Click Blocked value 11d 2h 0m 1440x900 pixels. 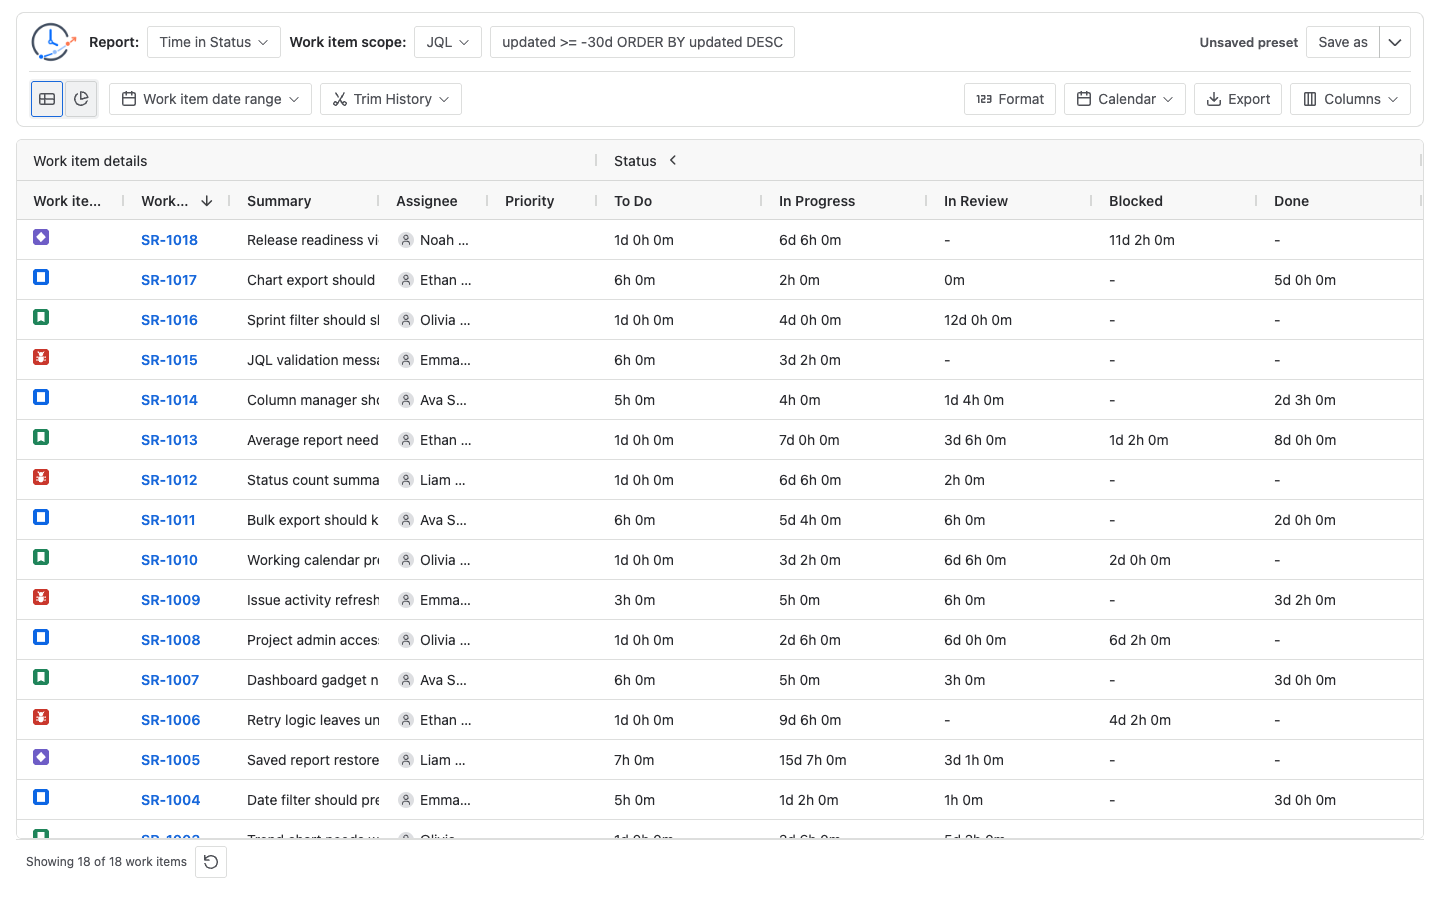[x=1142, y=240]
